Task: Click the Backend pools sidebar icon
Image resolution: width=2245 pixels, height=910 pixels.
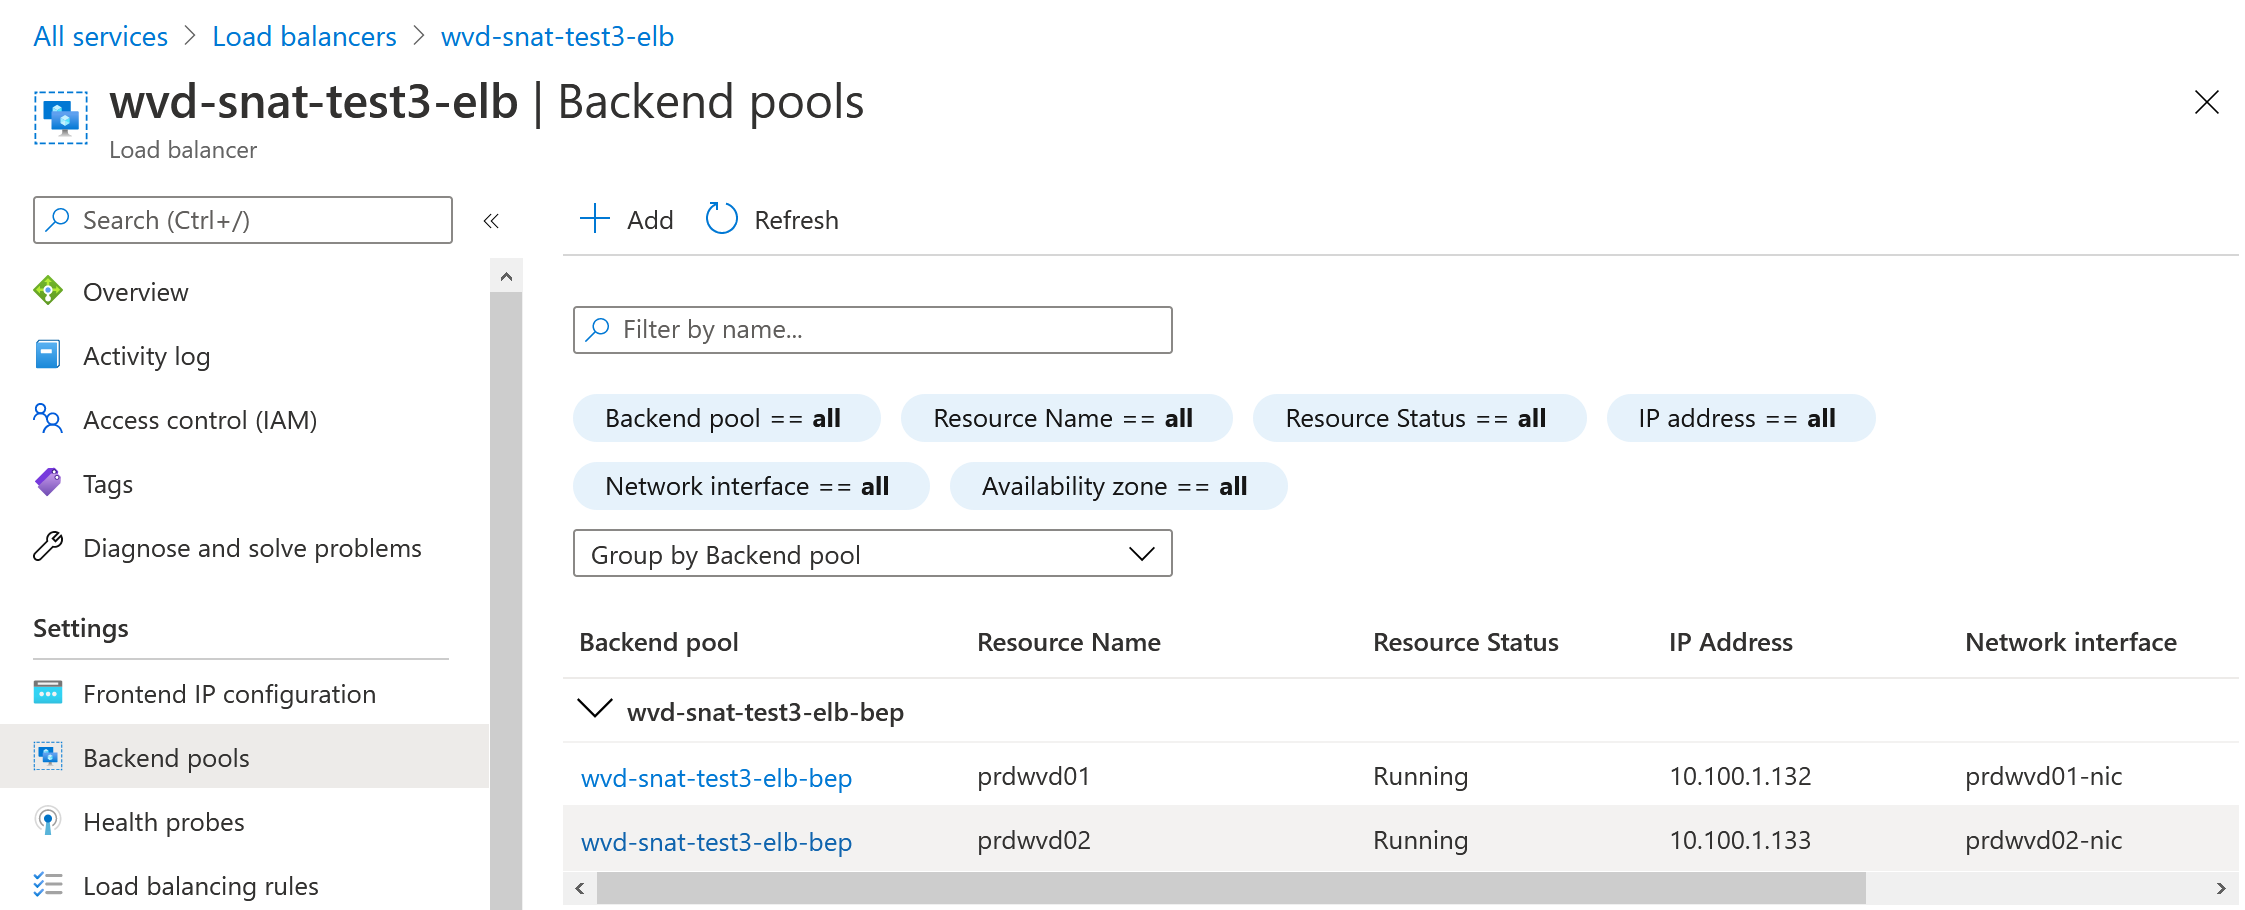Action: click(x=48, y=757)
